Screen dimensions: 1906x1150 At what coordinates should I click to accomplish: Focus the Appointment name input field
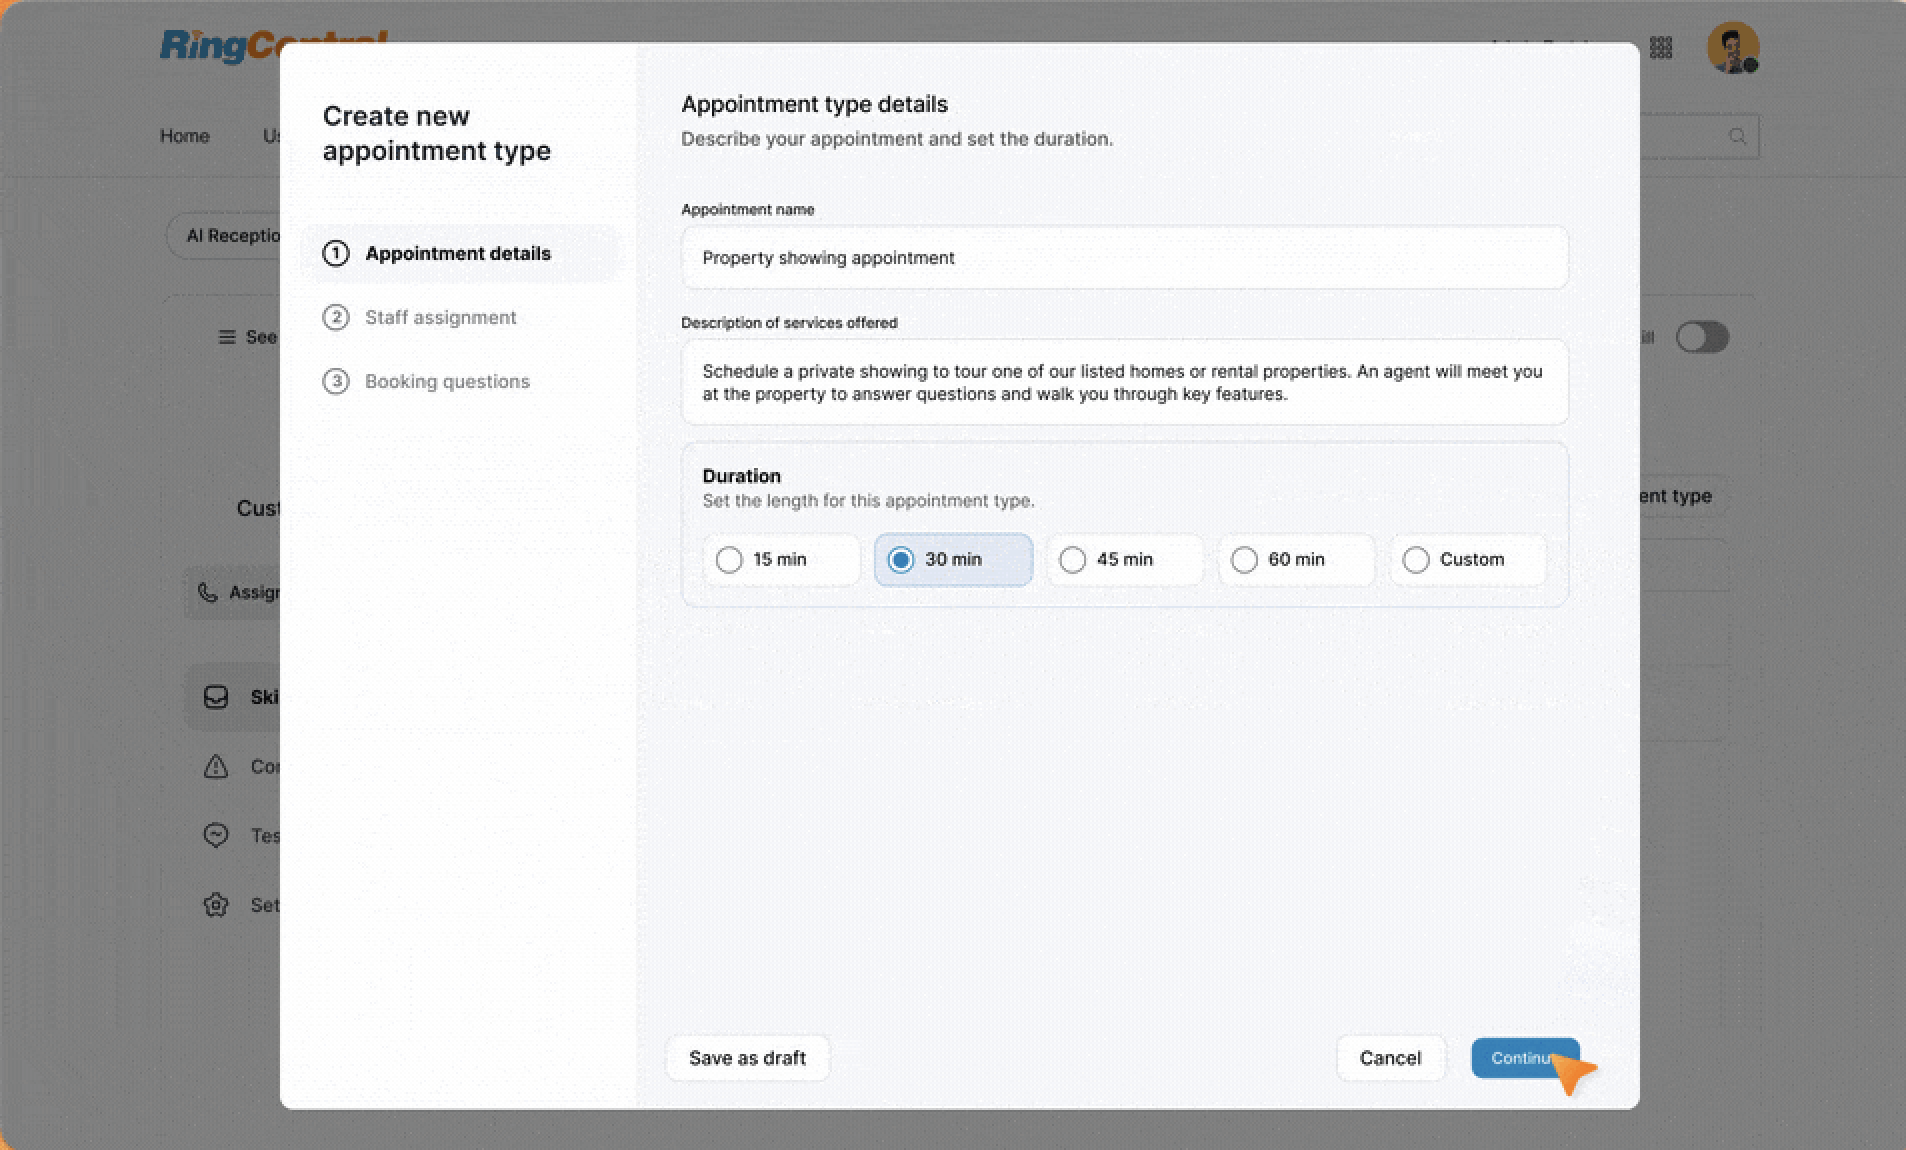[x=1125, y=258]
